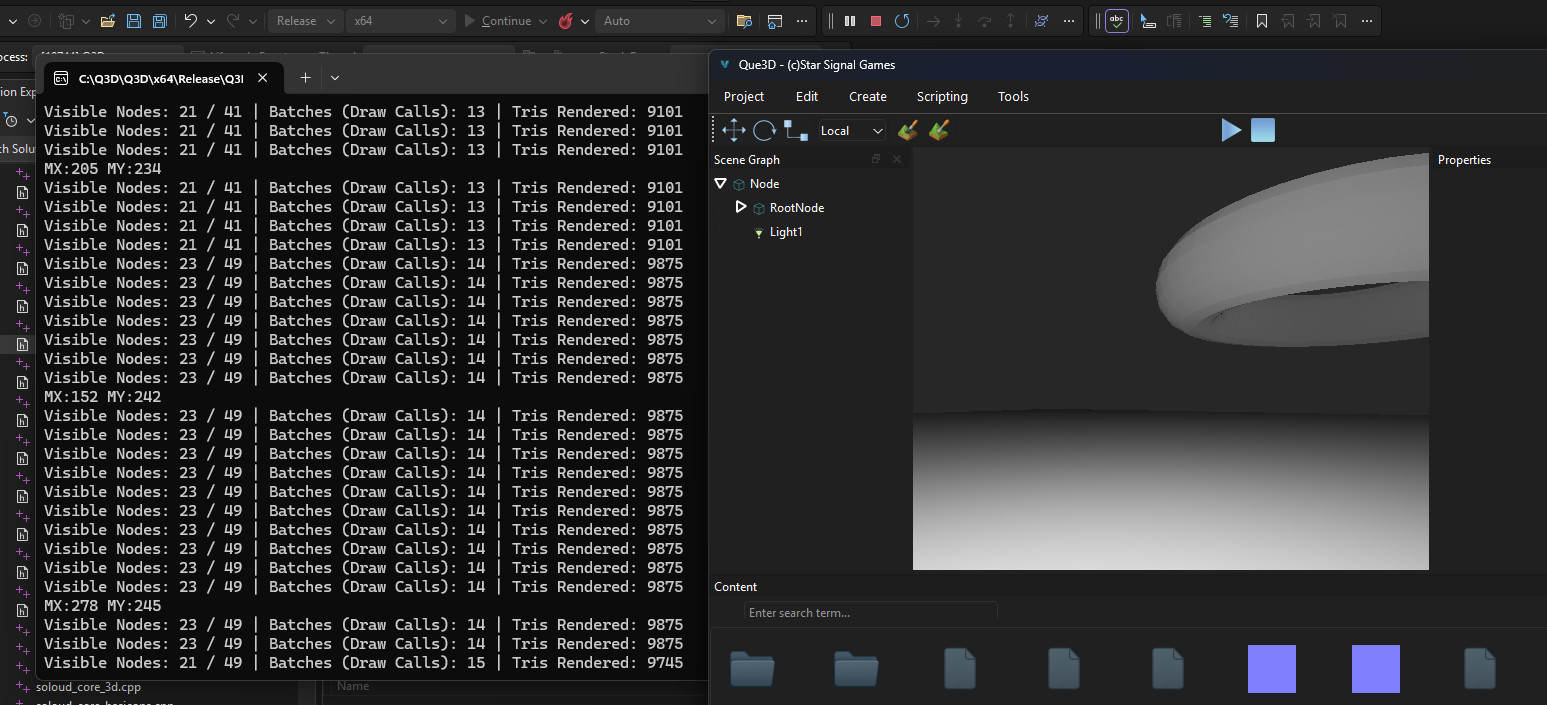Select the Que3D translate move gizmo tool

pos(734,130)
